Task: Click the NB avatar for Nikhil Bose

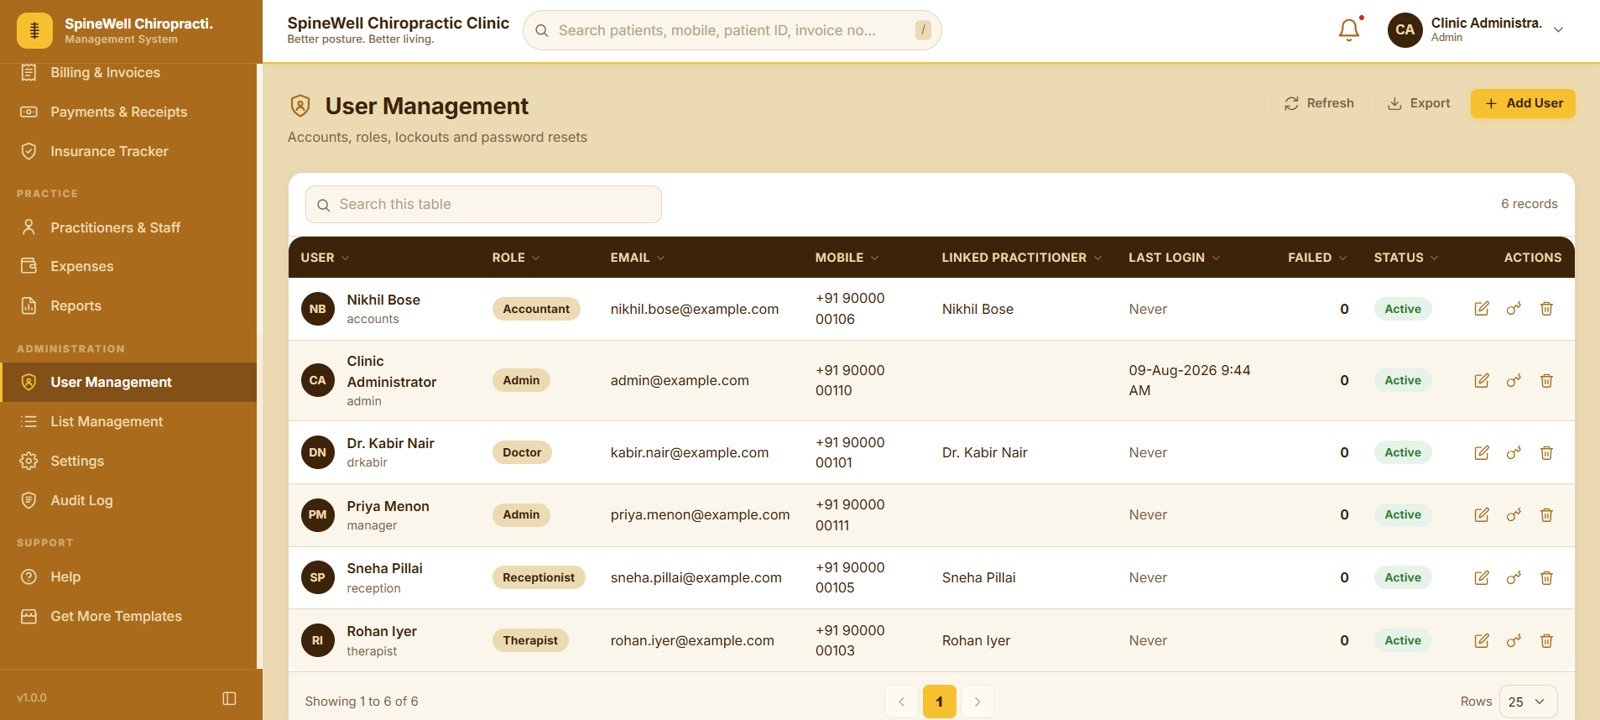Action: 318,309
